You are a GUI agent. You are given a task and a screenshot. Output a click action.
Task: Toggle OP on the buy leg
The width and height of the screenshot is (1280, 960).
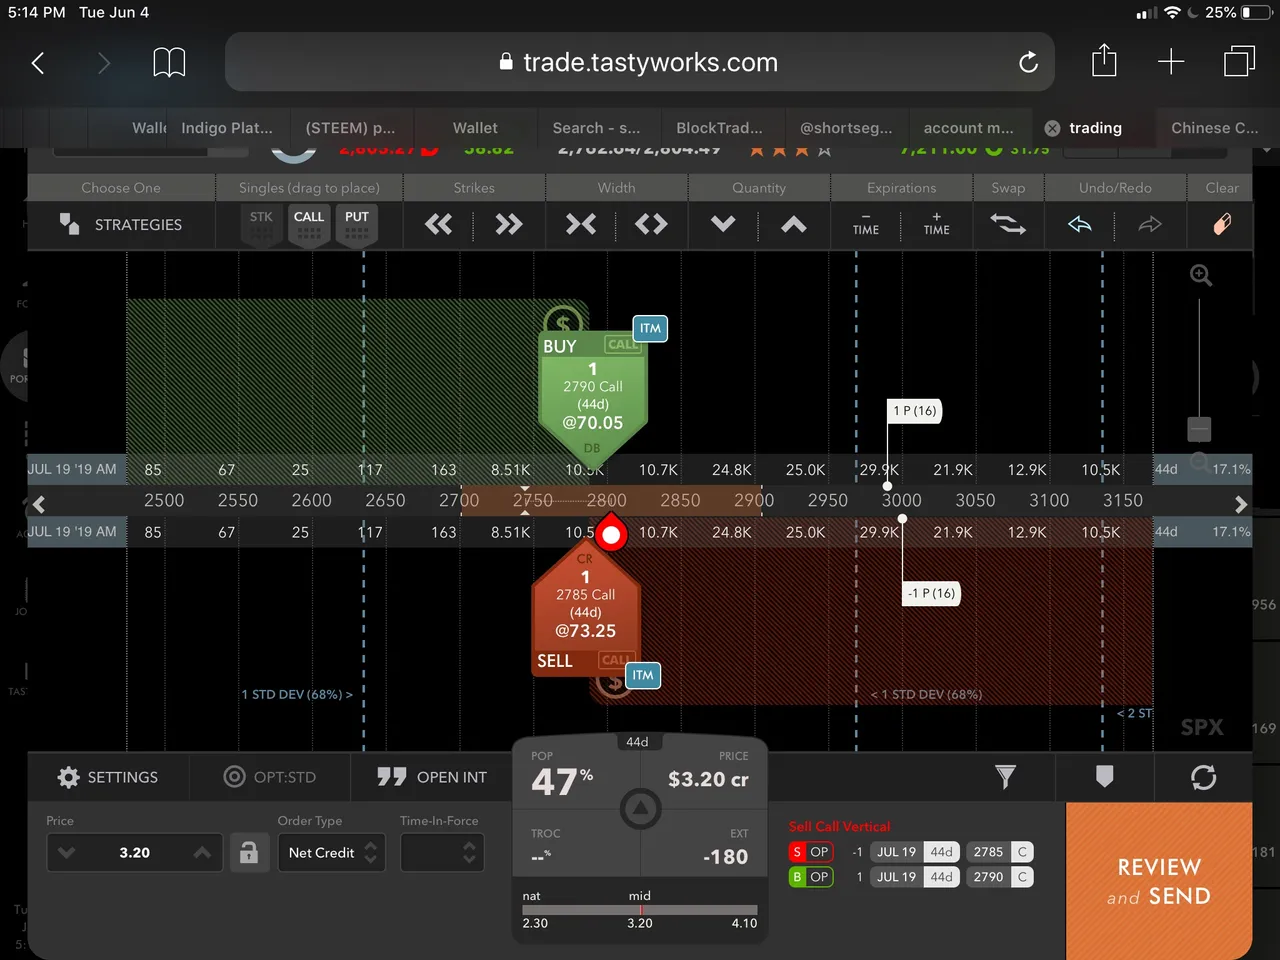[x=819, y=877]
